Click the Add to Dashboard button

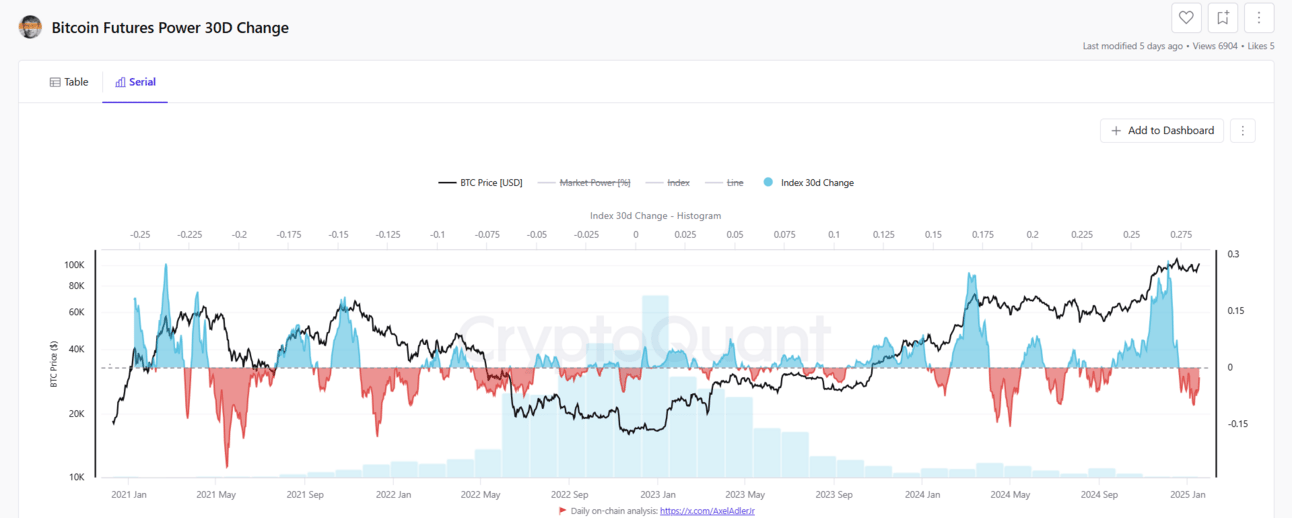1161,130
